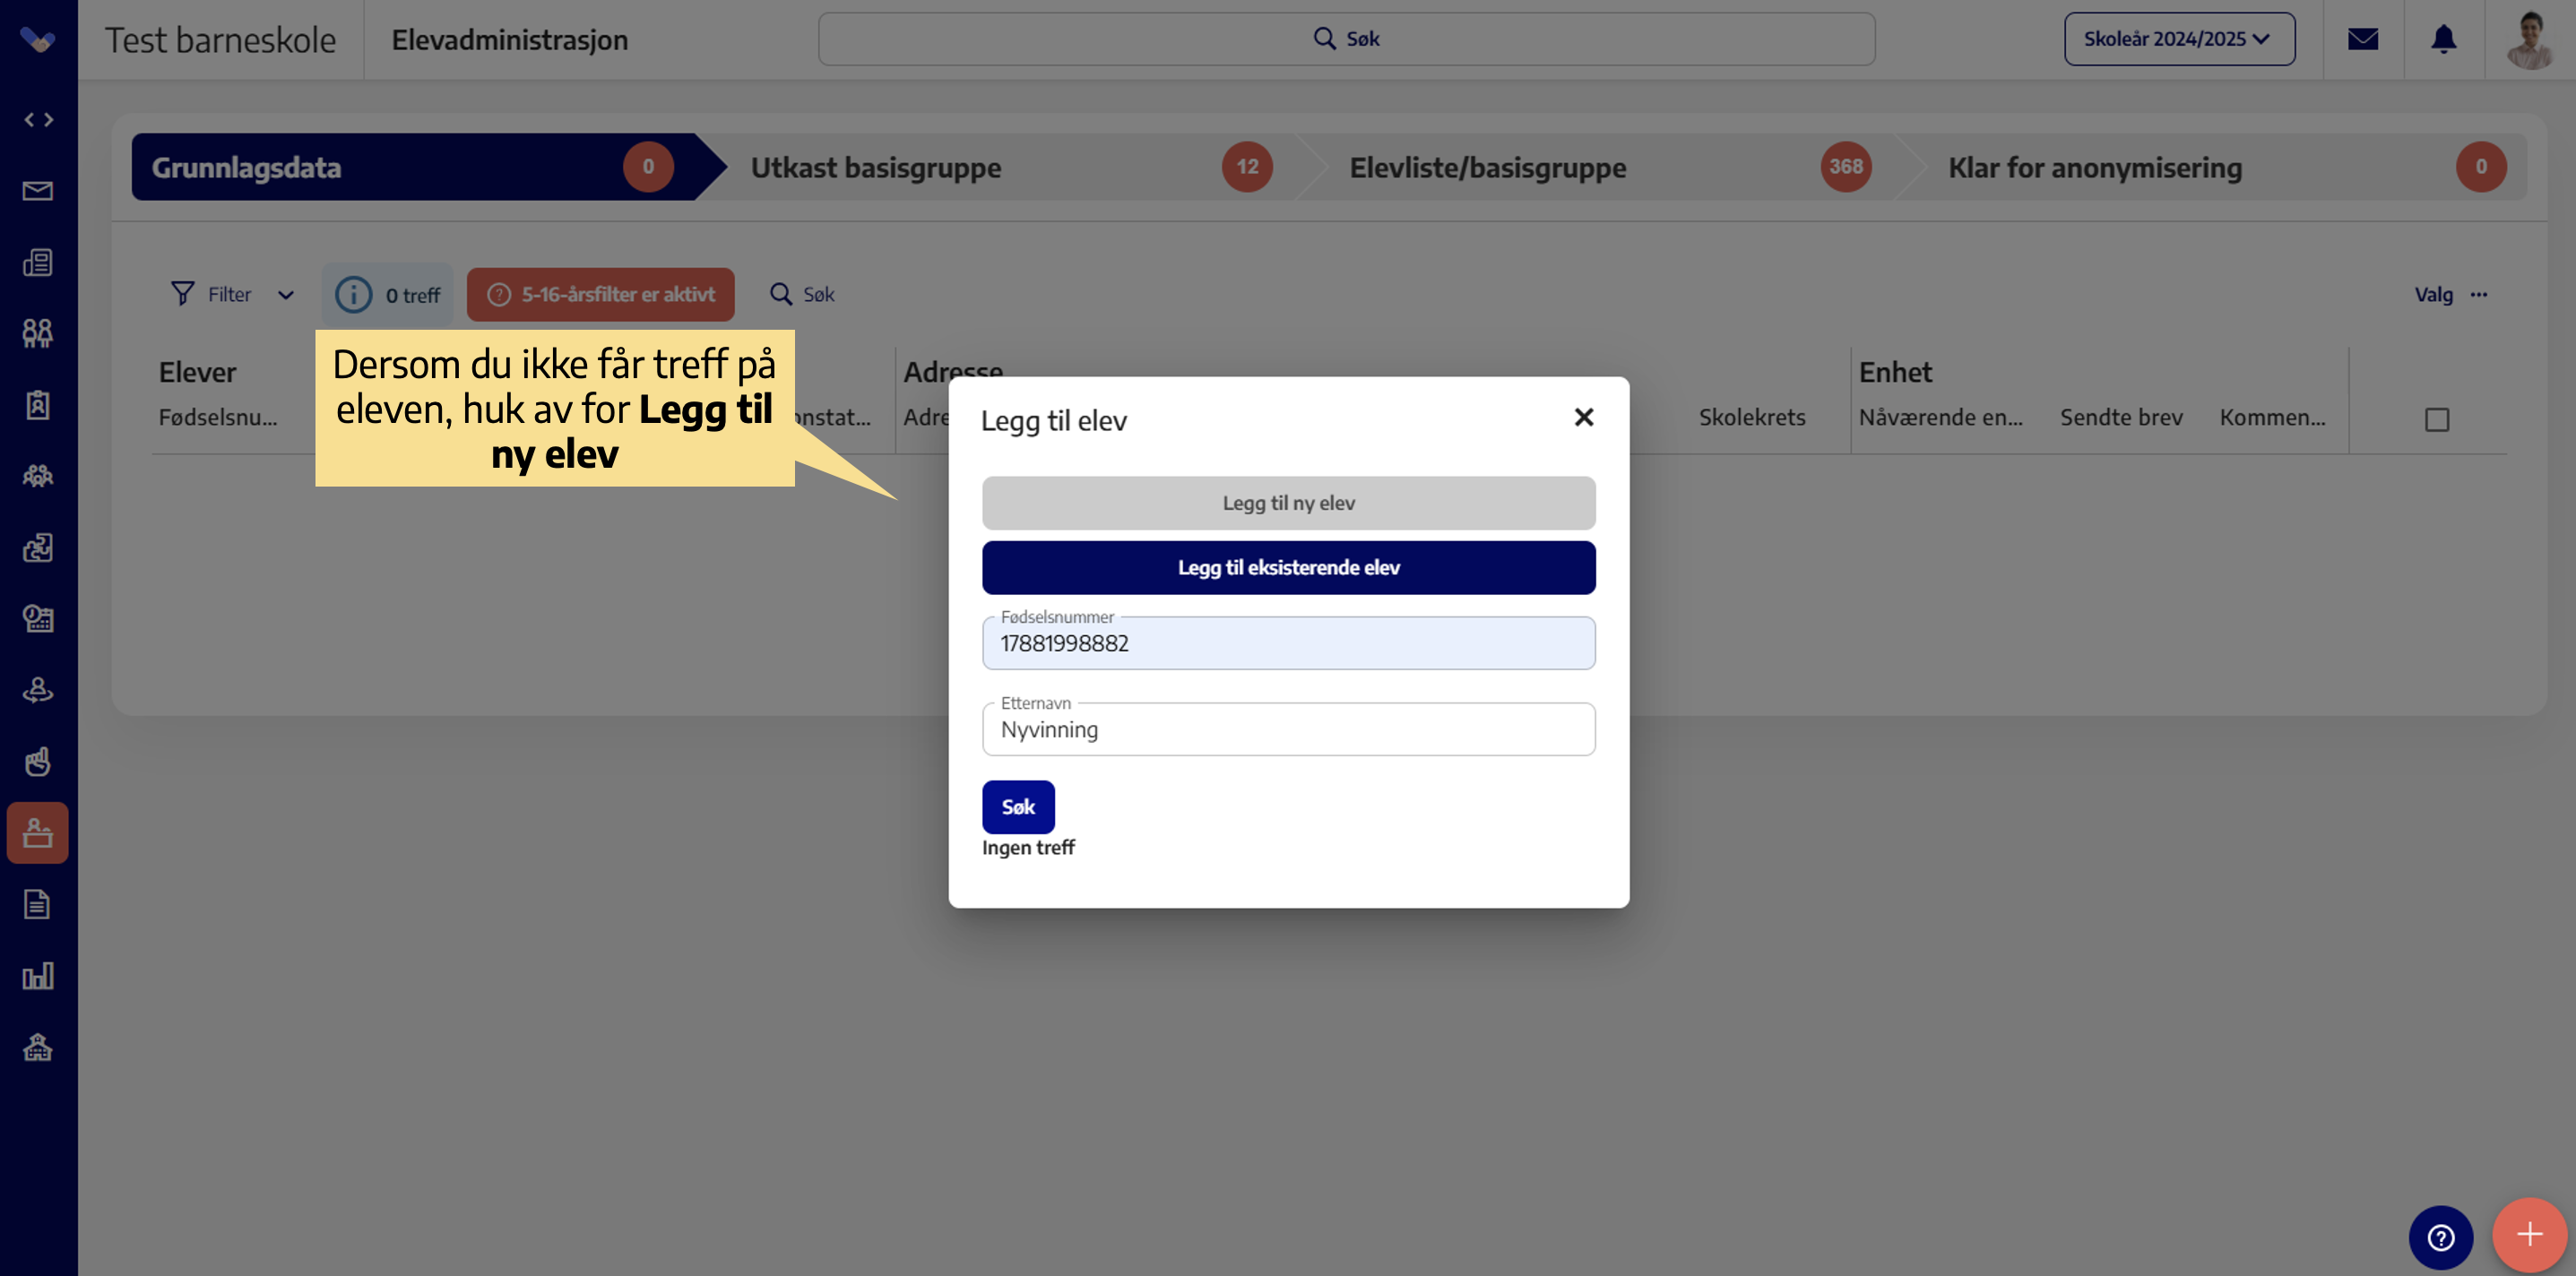Click the global Søk search field
This screenshot has height=1276, width=2576.
pyautogui.click(x=1346, y=39)
